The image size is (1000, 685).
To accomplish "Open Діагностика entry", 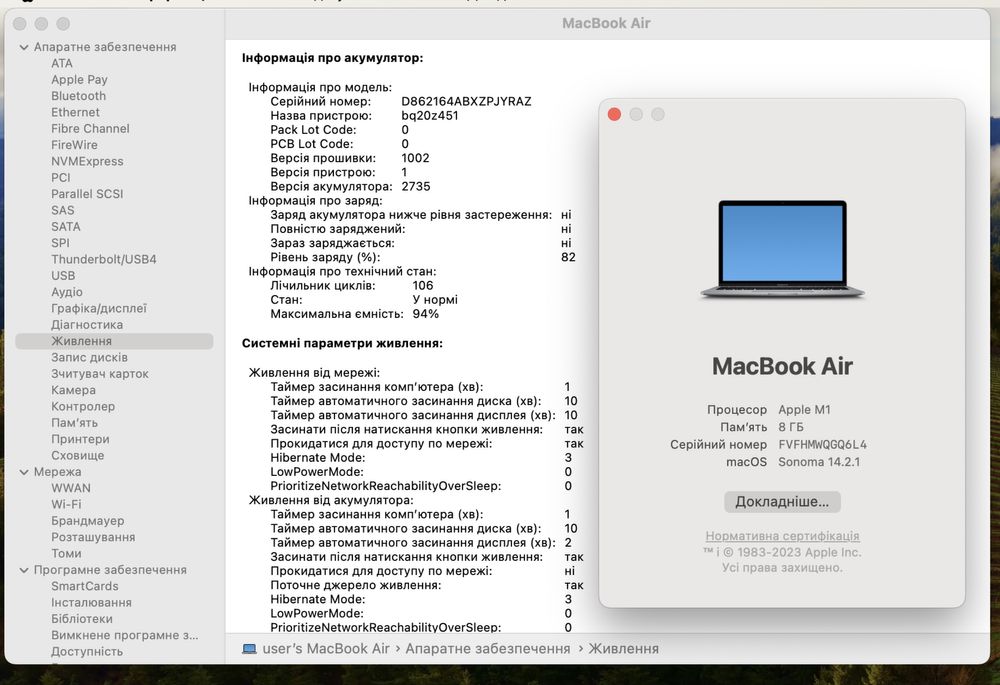I will click(87, 325).
